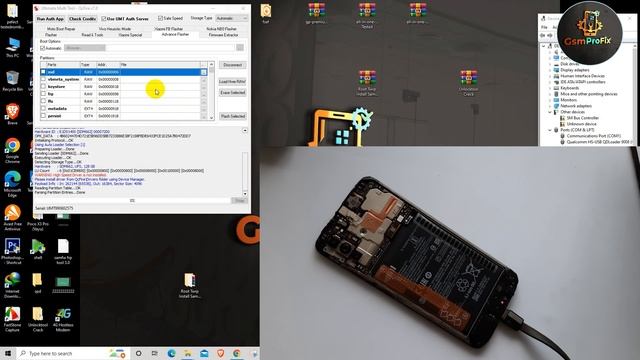640x360 pixels.
Task: Open the Photoshop shortcut on desktop
Action: pos(12,251)
